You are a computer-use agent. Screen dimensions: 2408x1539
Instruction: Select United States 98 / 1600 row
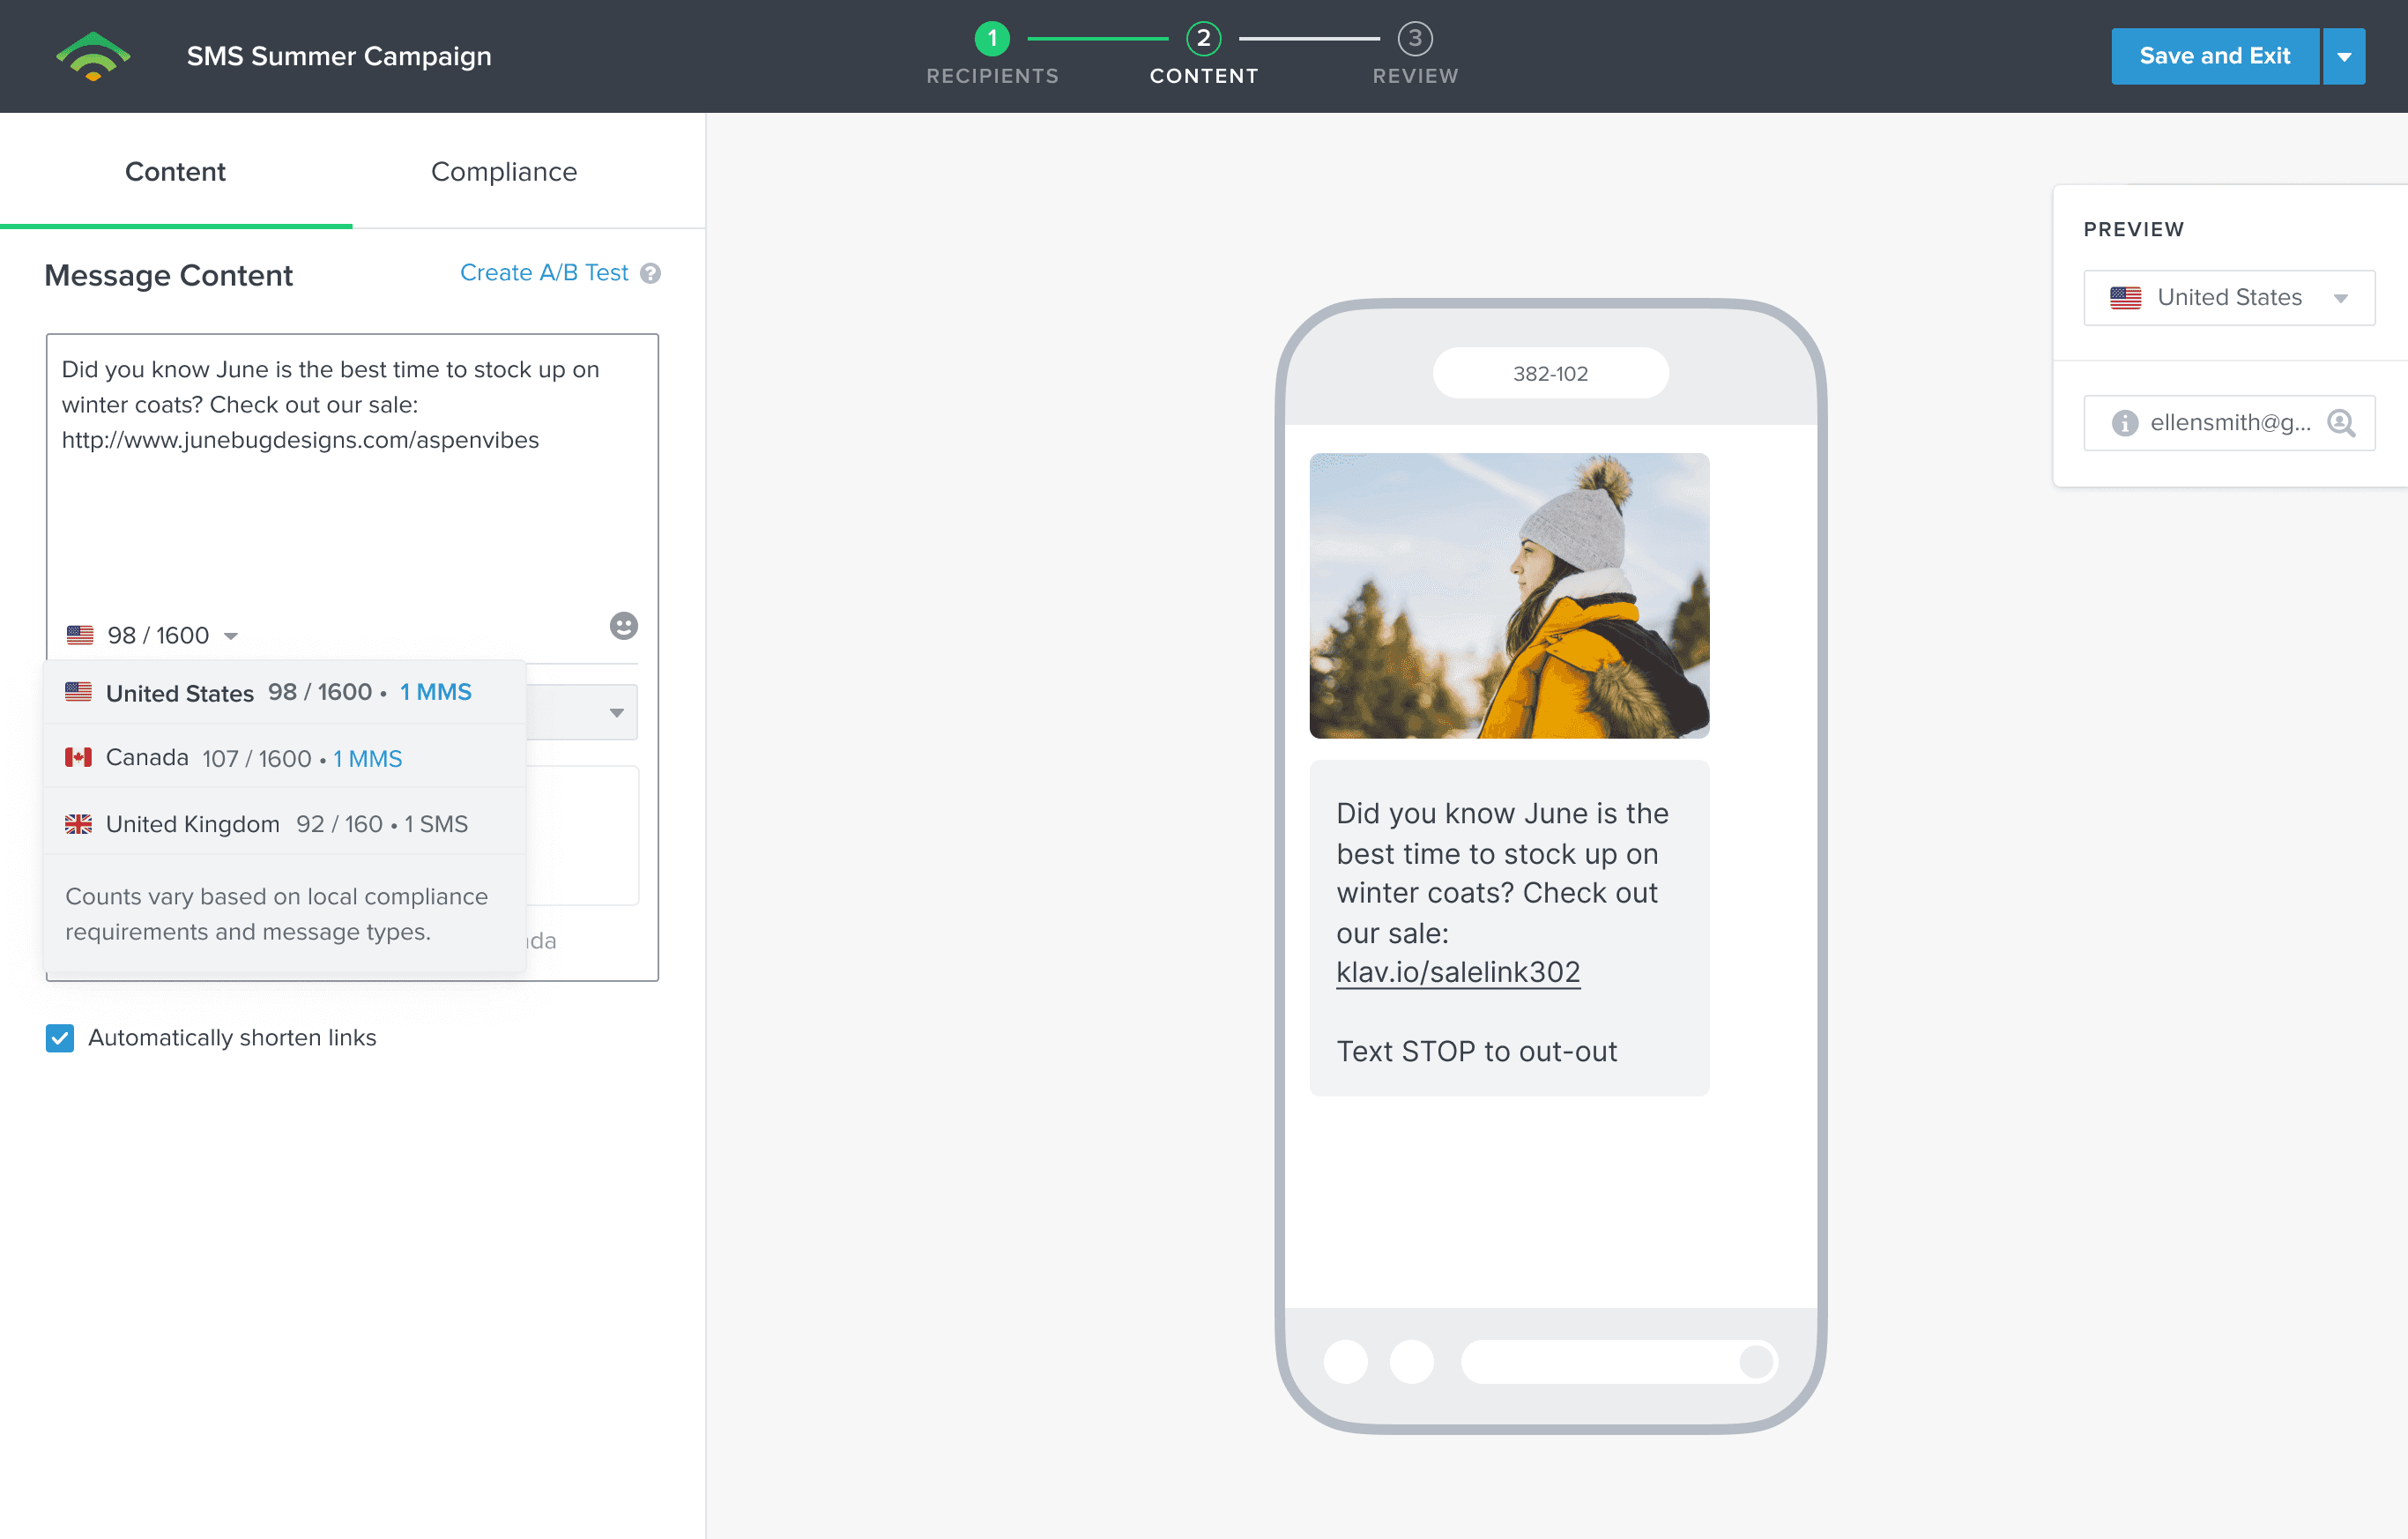pyautogui.click(x=284, y=692)
